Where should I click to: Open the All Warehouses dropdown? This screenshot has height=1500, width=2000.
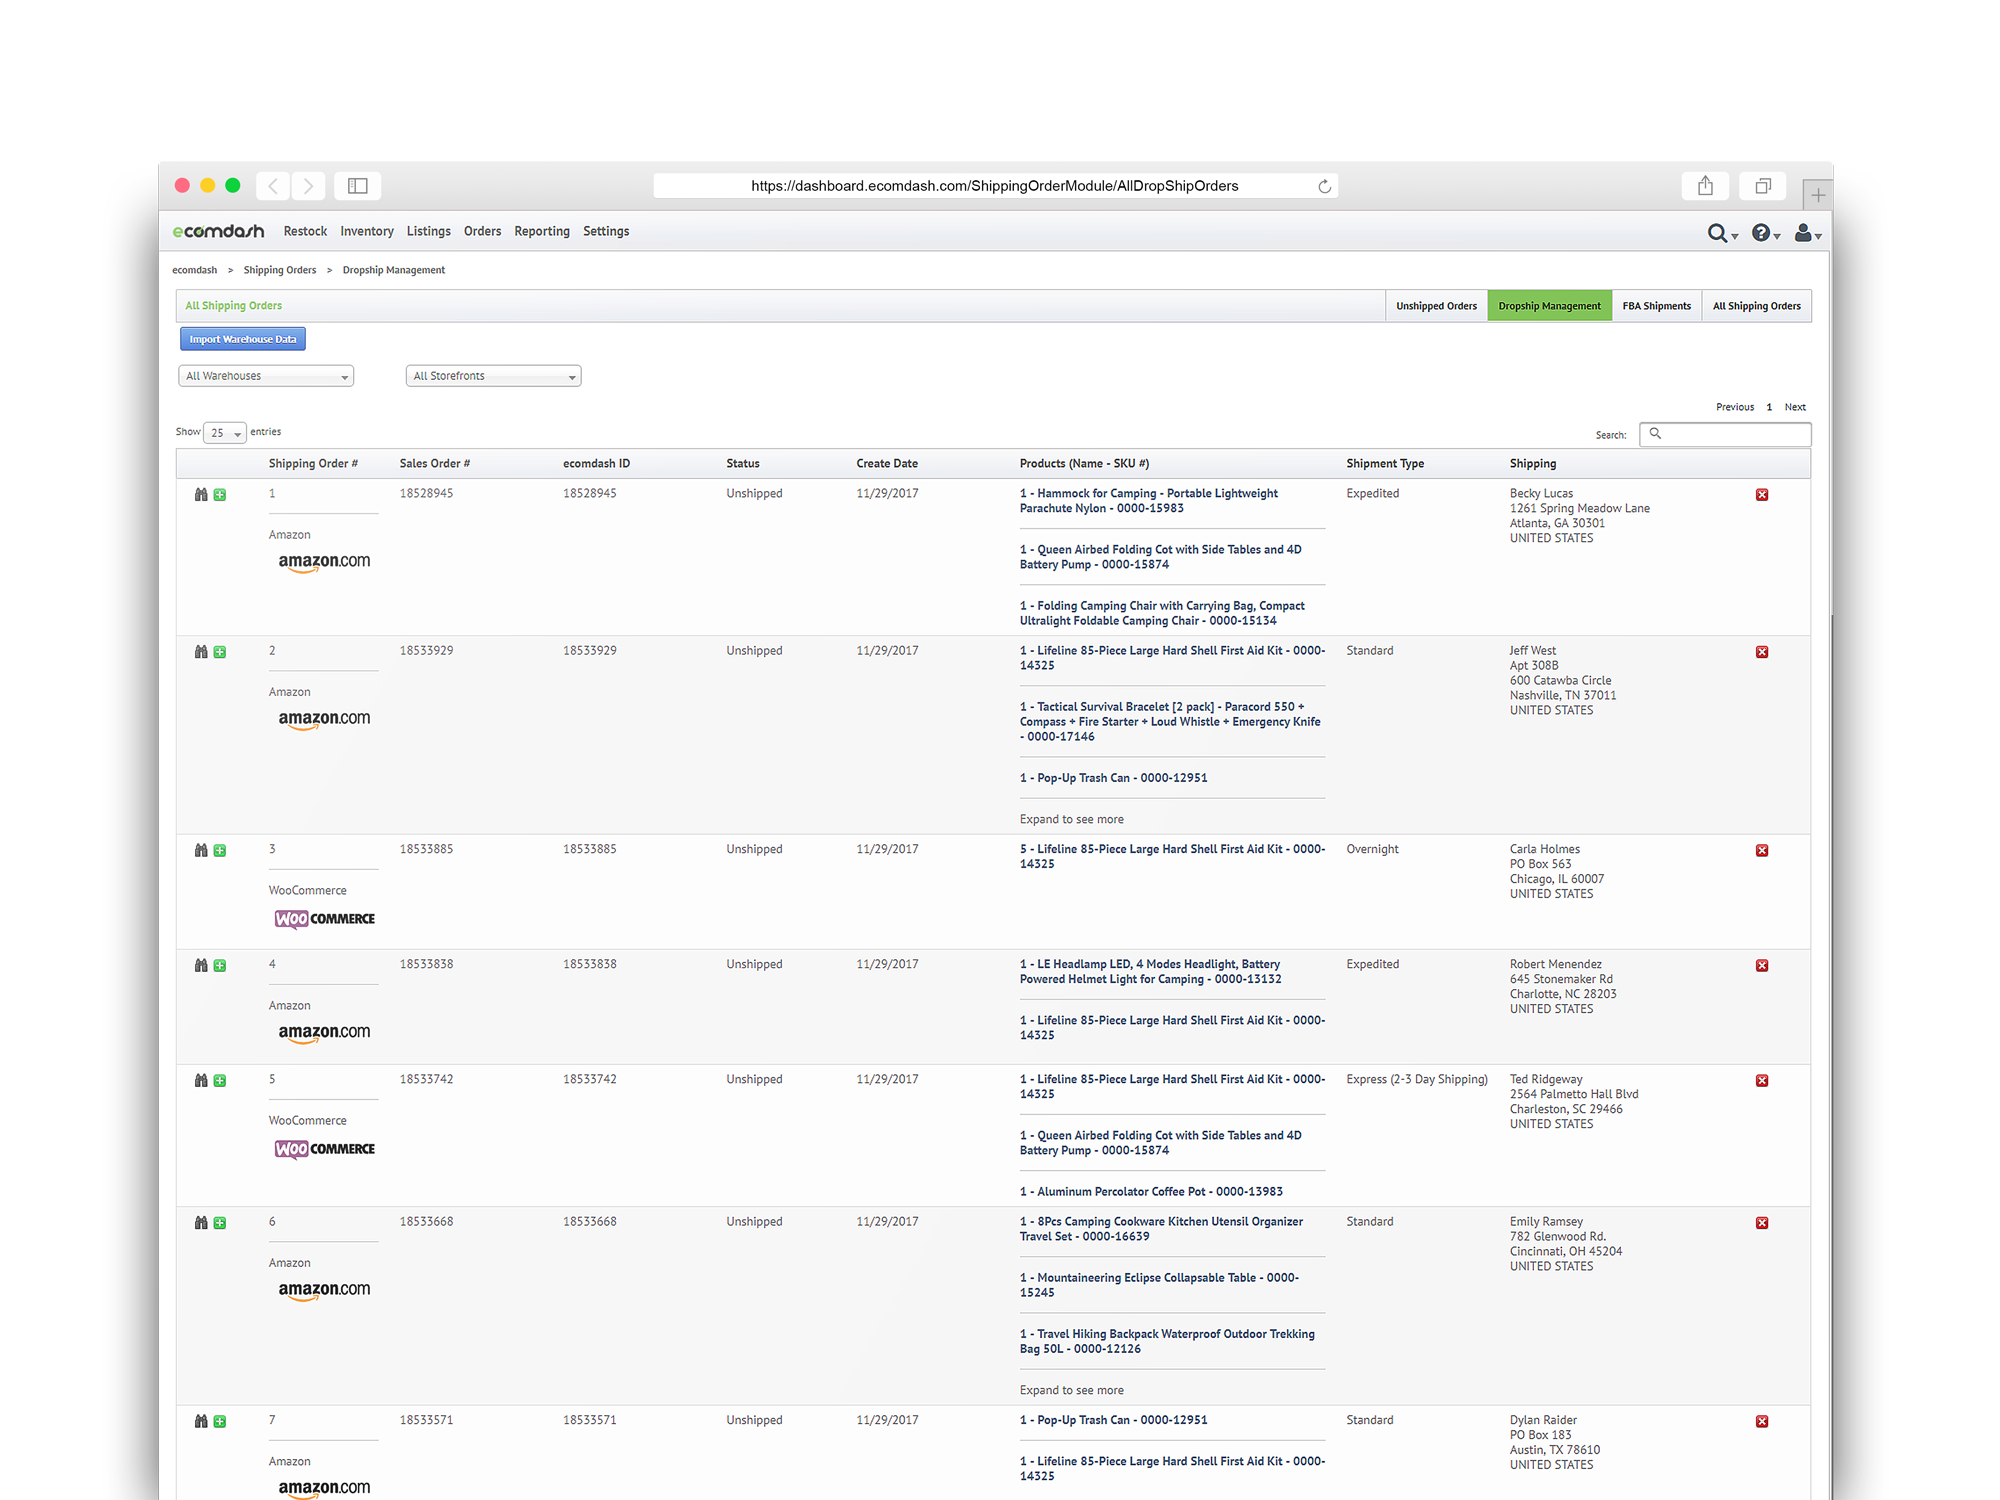(x=266, y=376)
